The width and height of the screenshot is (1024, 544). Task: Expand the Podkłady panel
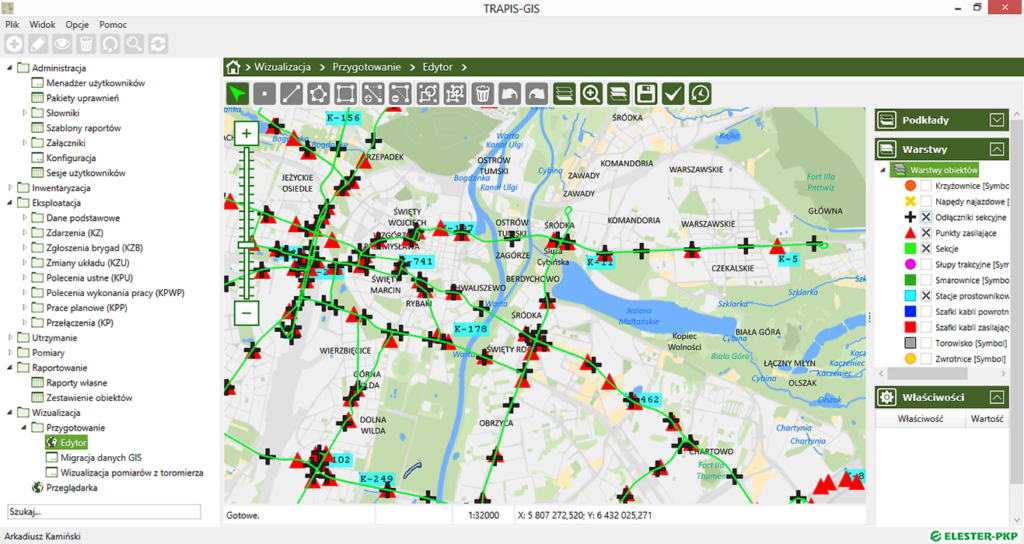coord(996,120)
